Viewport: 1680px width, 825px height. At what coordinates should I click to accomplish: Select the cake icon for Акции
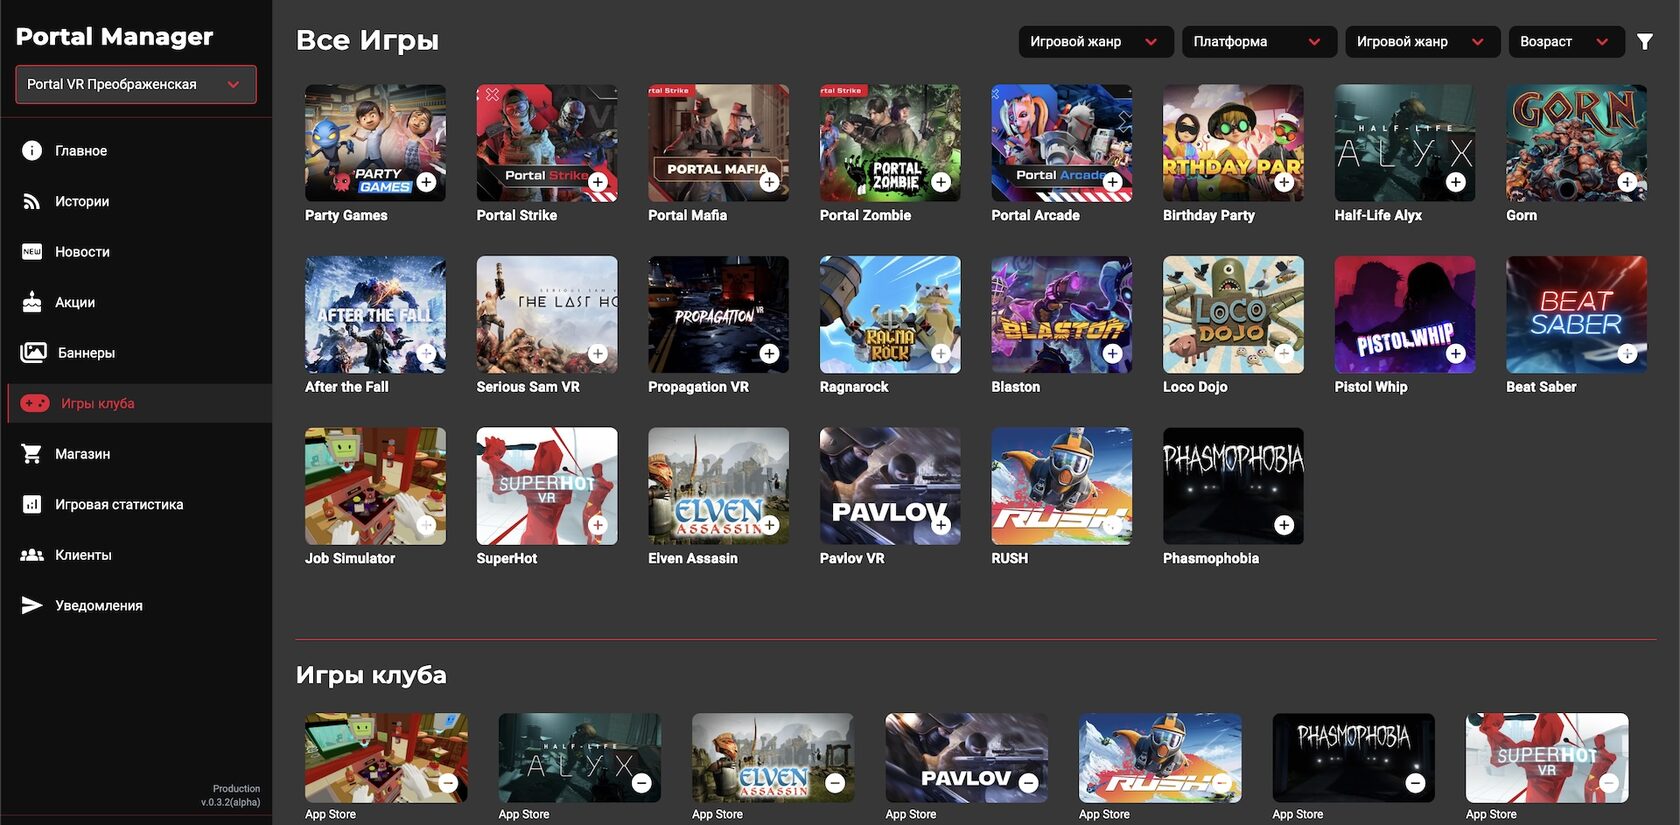click(32, 302)
